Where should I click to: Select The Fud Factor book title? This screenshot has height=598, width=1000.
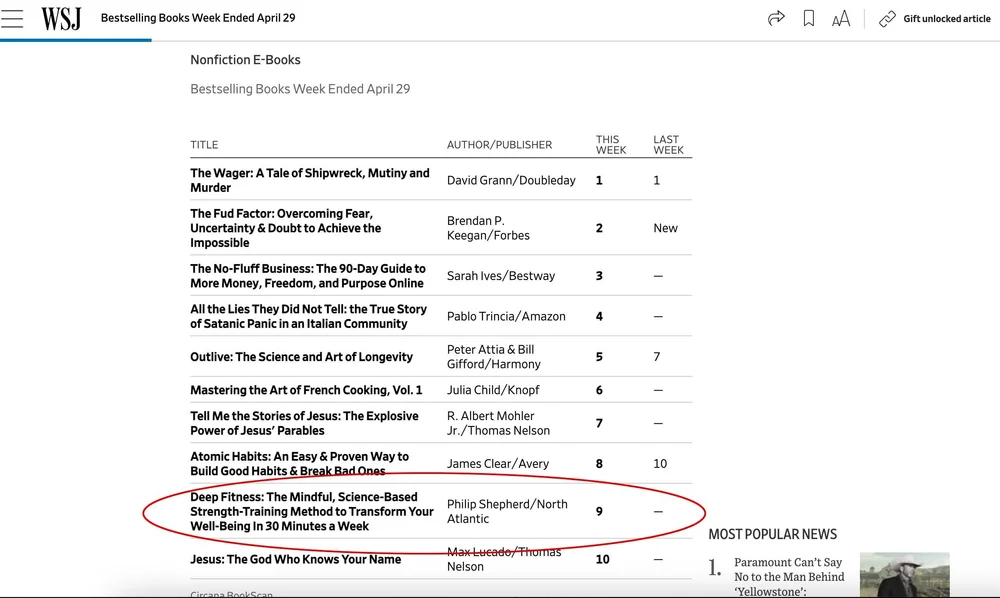(286, 228)
